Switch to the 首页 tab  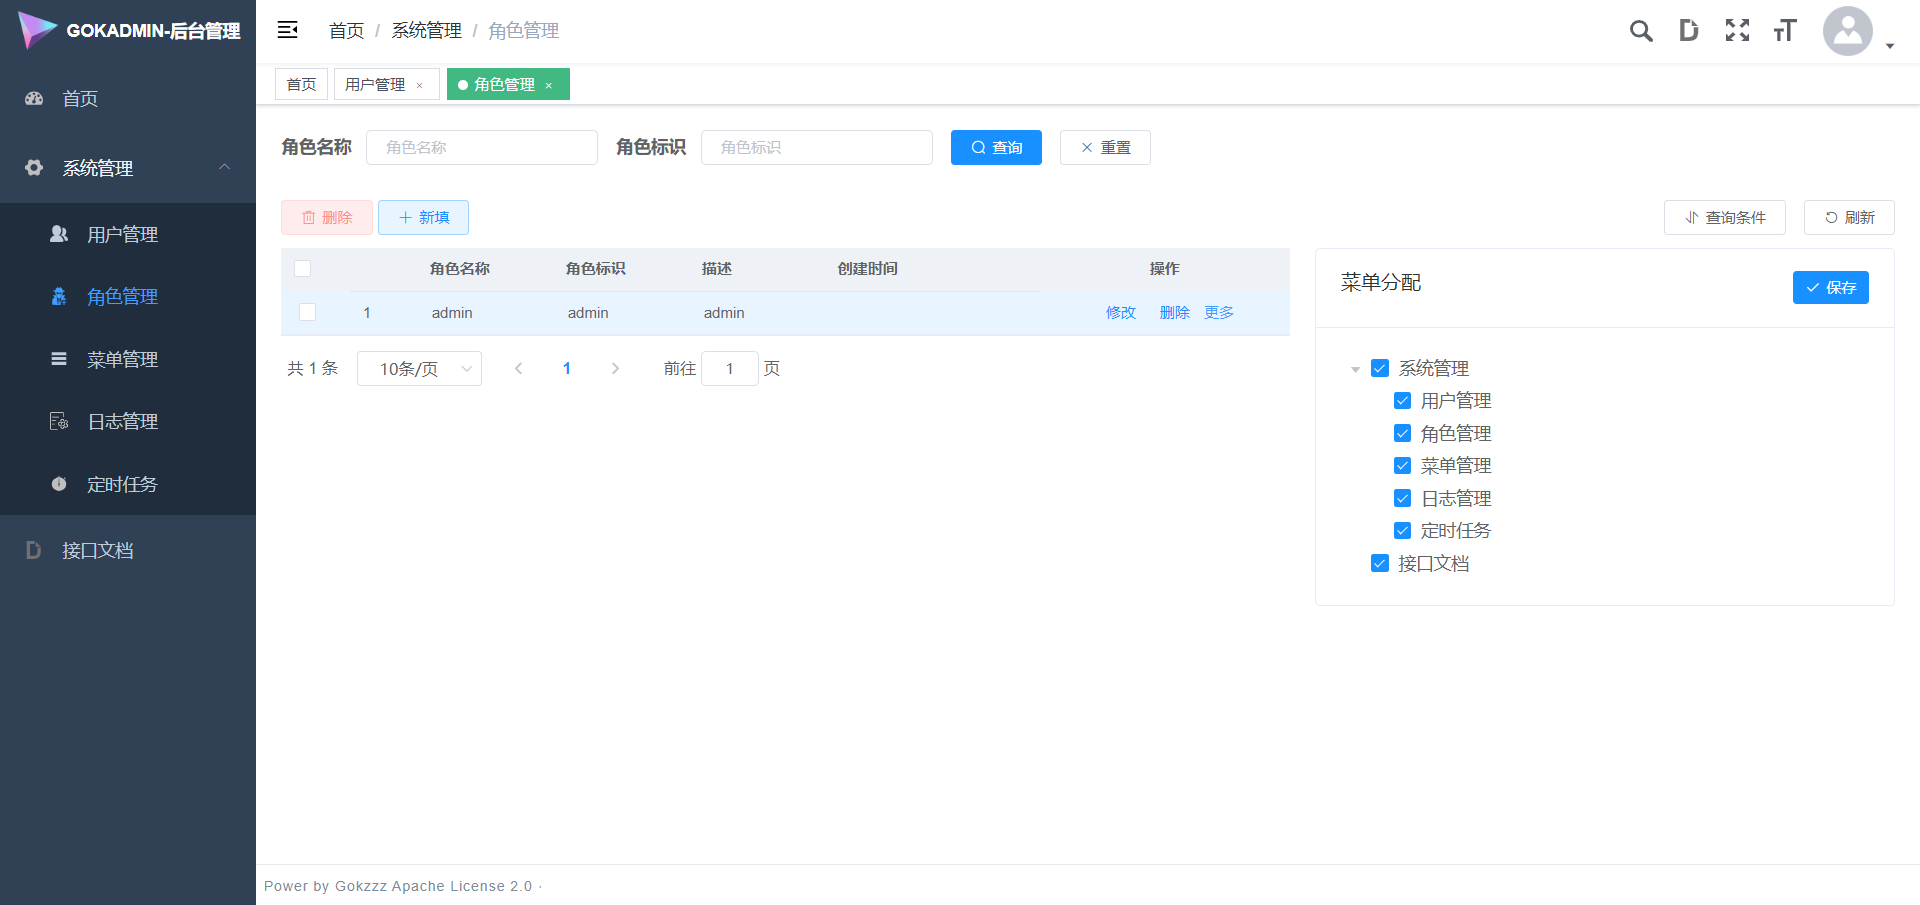click(x=301, y=85)
